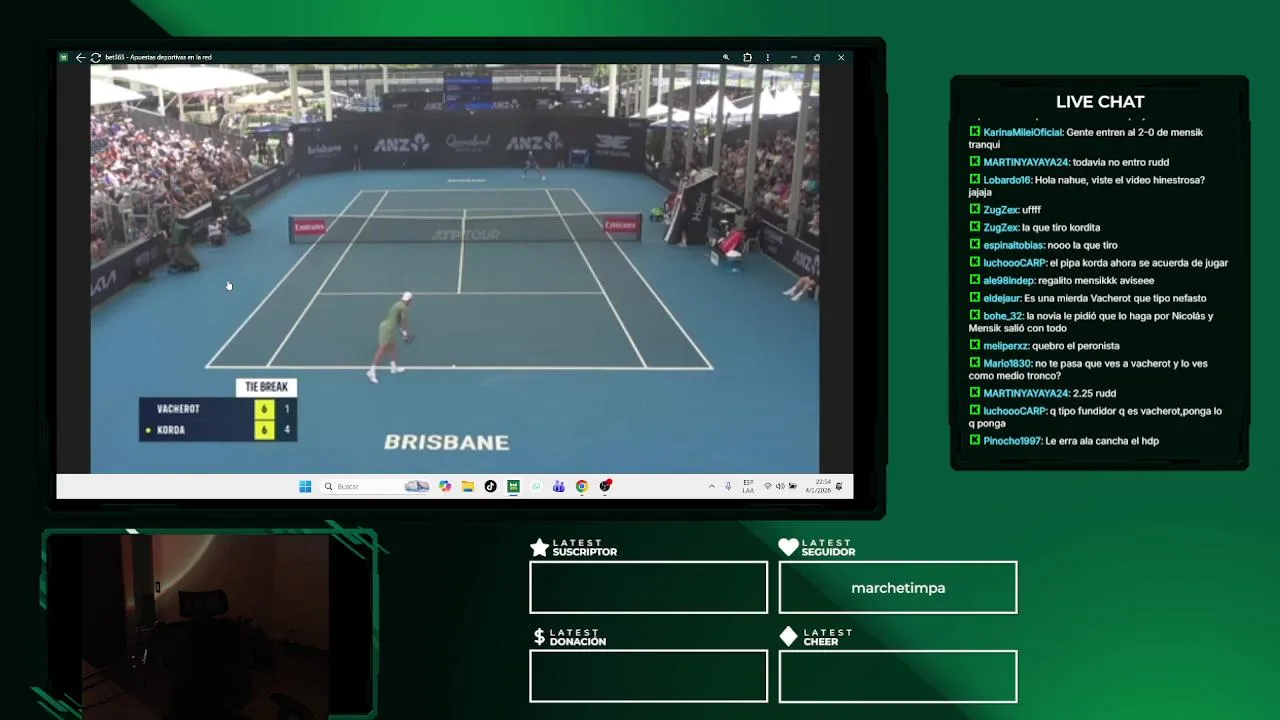The image size is (1280, 720).
Task: Open WhatsApp from the taskbar
Action: click(536, 486)
